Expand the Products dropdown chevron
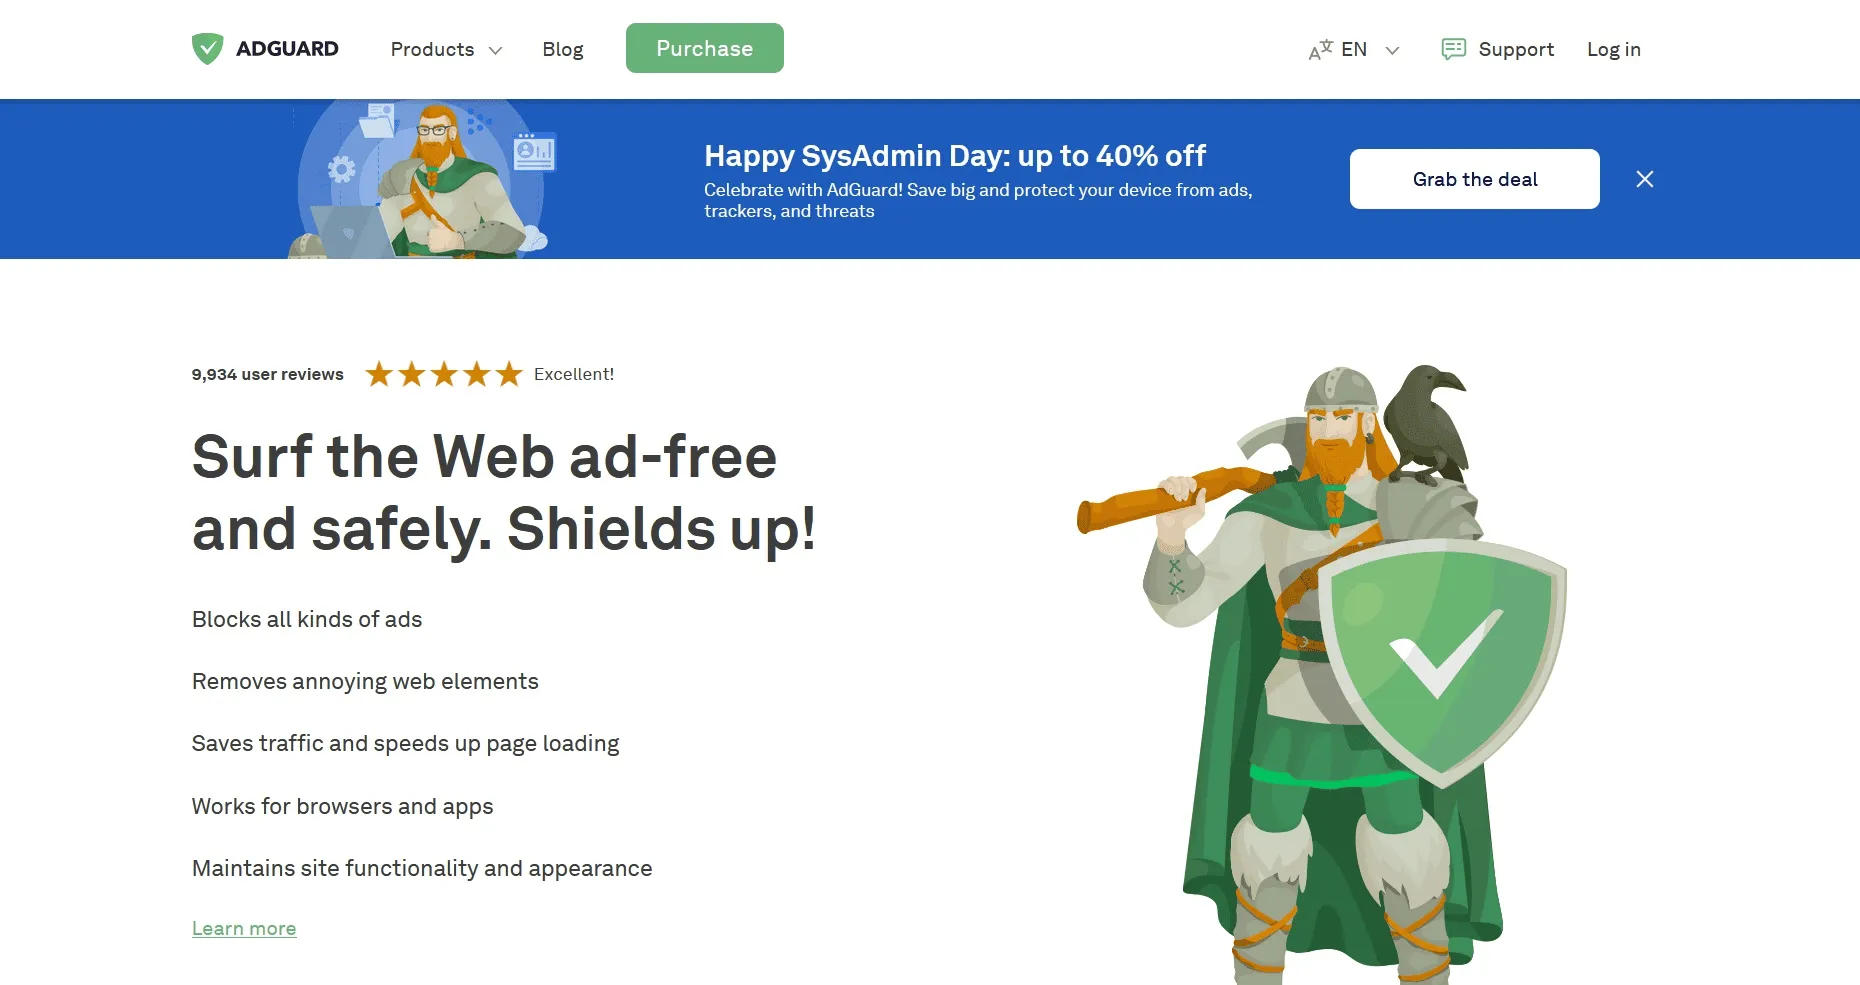1860x985 pixels. click(x=495, y=50)
